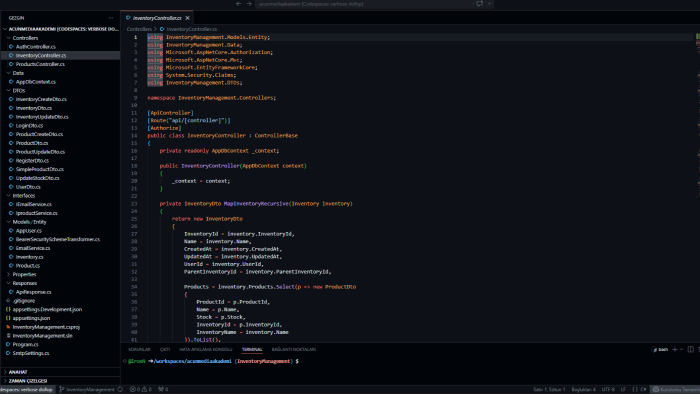This screenshot has width=700, height=394.
Task: Click the Codespaces remote indicator
Action: tap(27, 390)
